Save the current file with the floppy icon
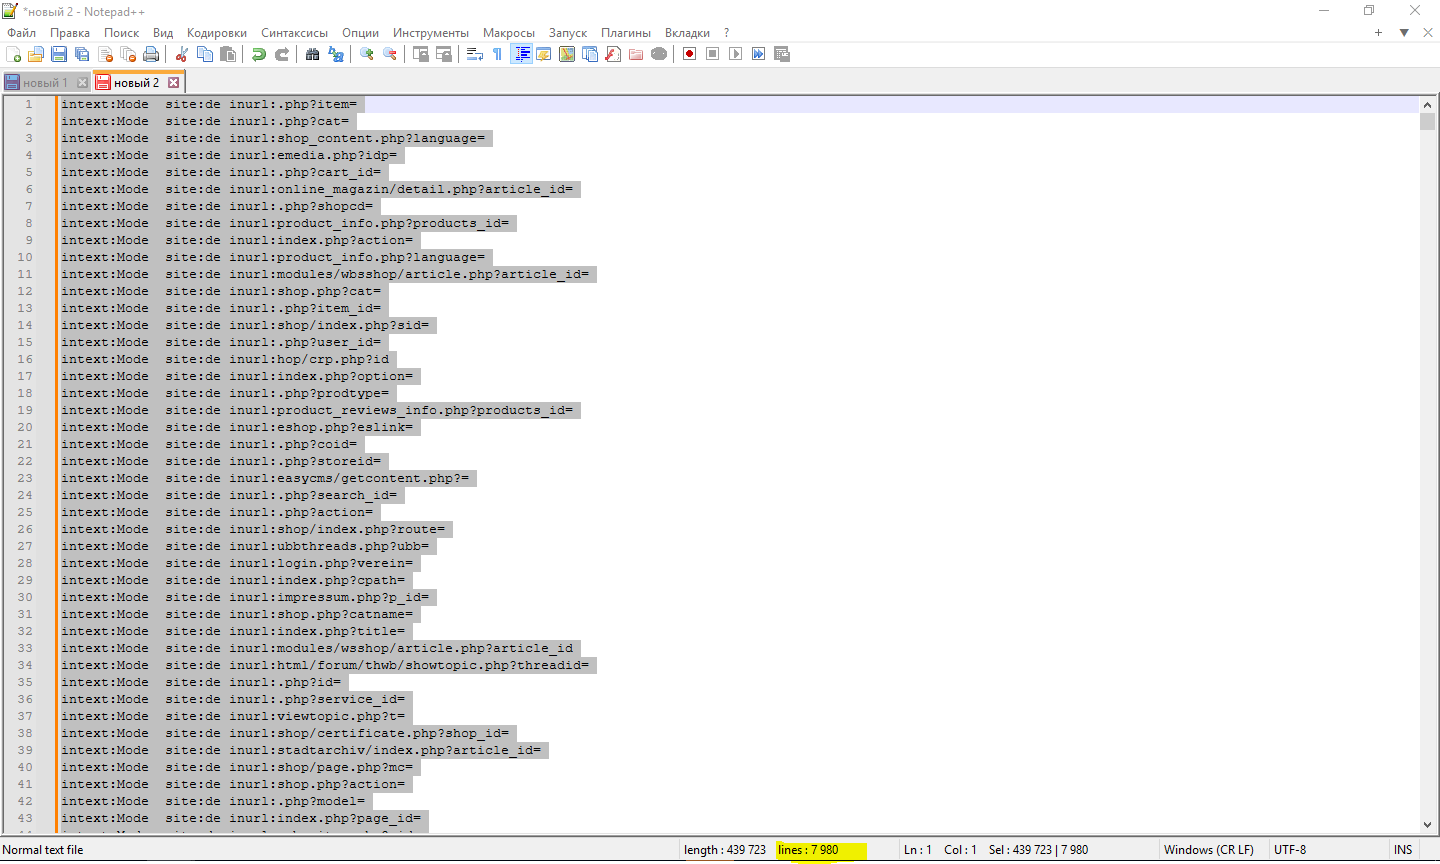Viewport: 1440px width, 864px height. [59, 54]
